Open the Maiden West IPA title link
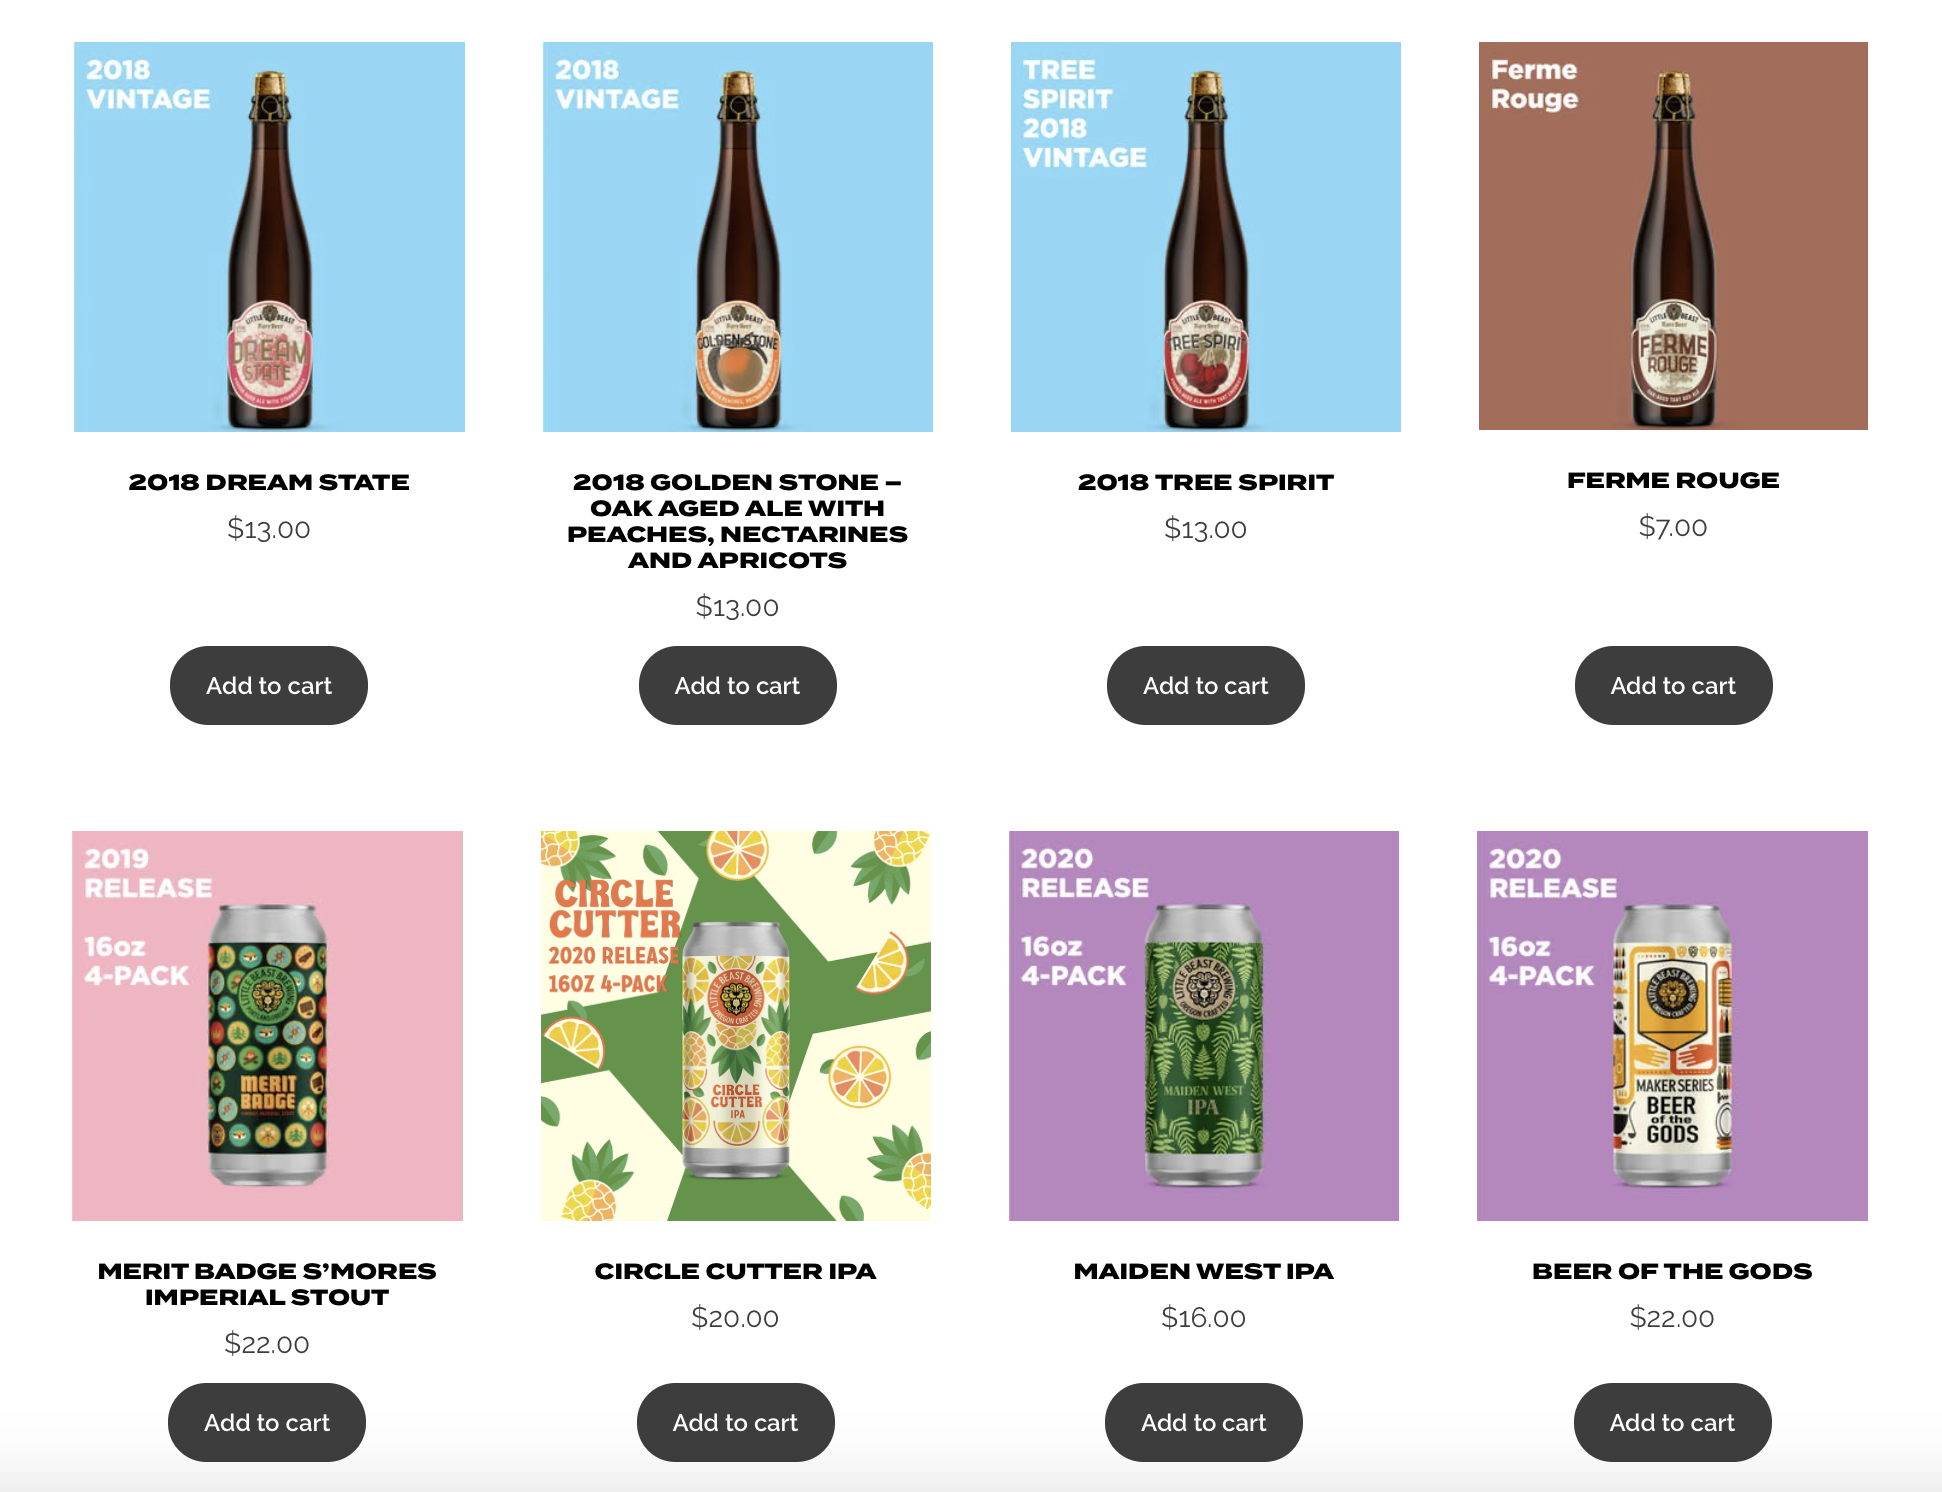 click(1204, 1271)
